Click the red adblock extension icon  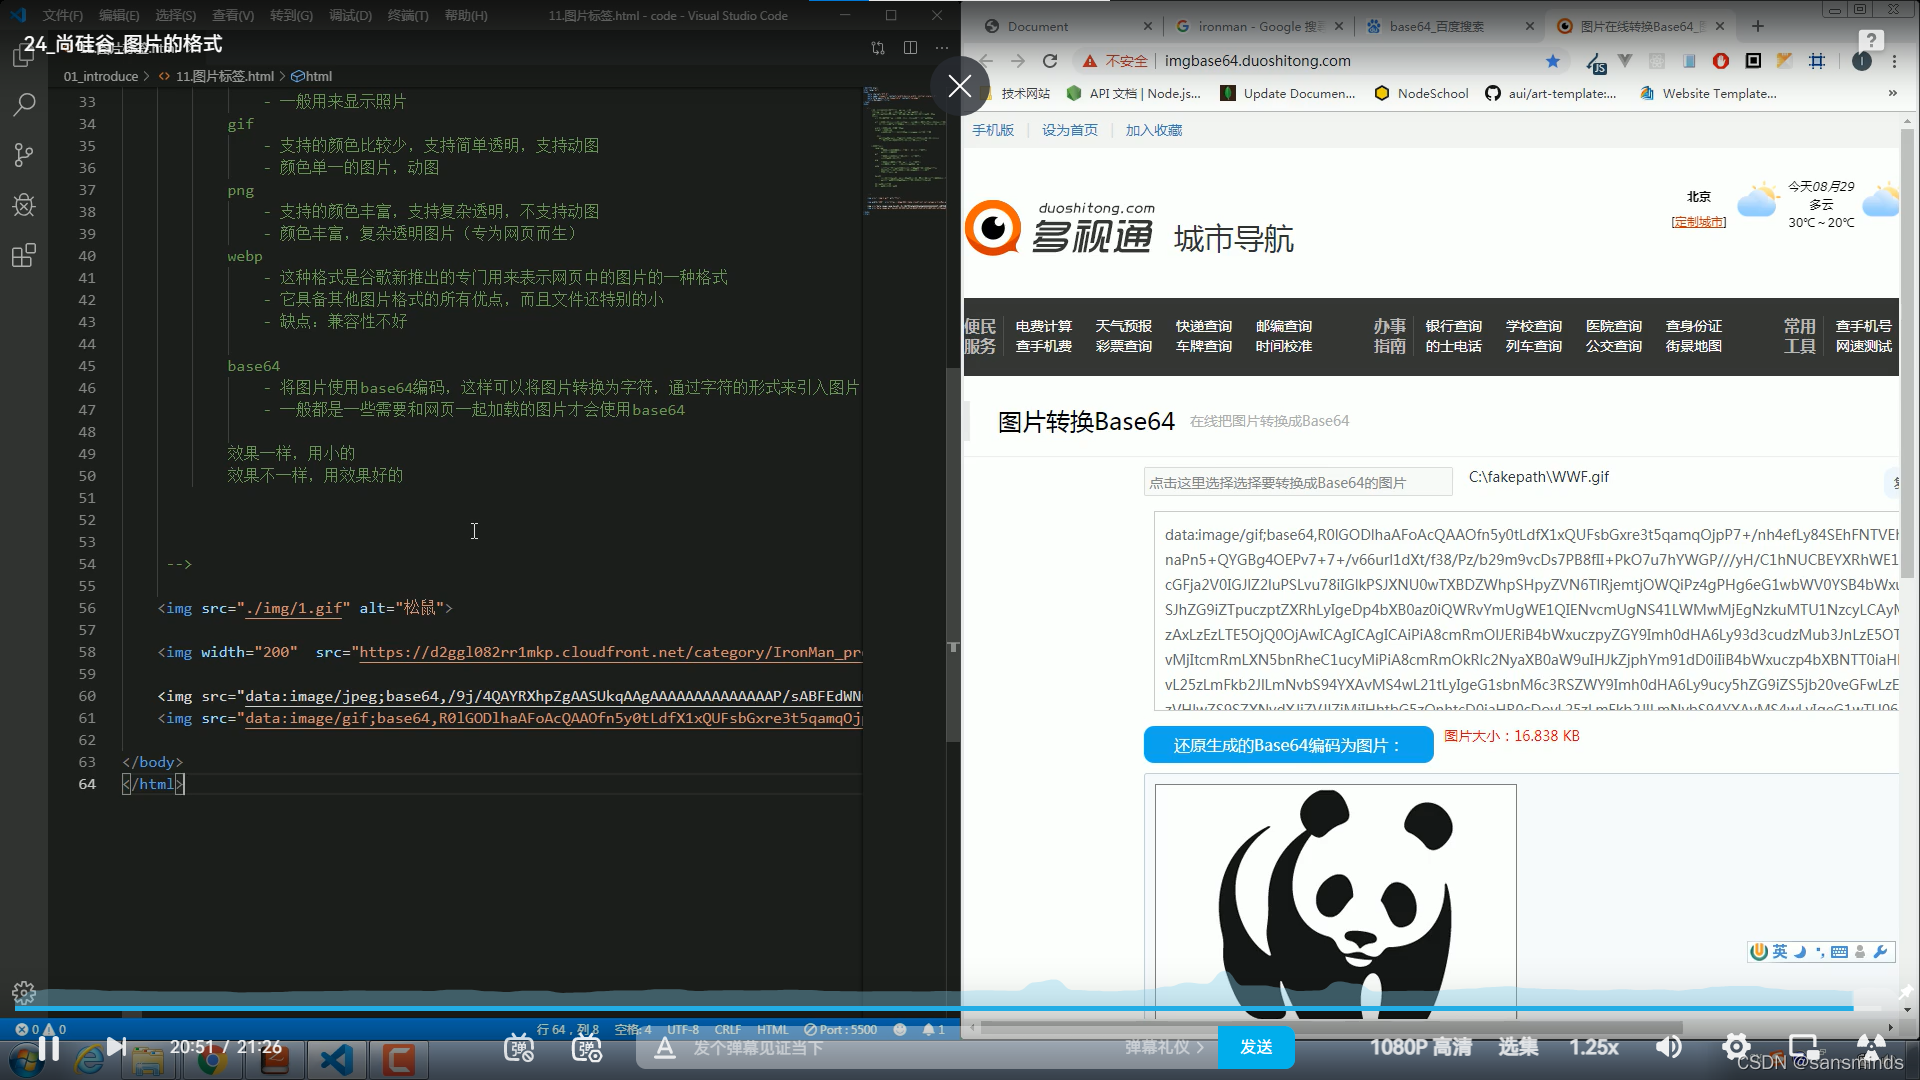tap(1721, 61)
